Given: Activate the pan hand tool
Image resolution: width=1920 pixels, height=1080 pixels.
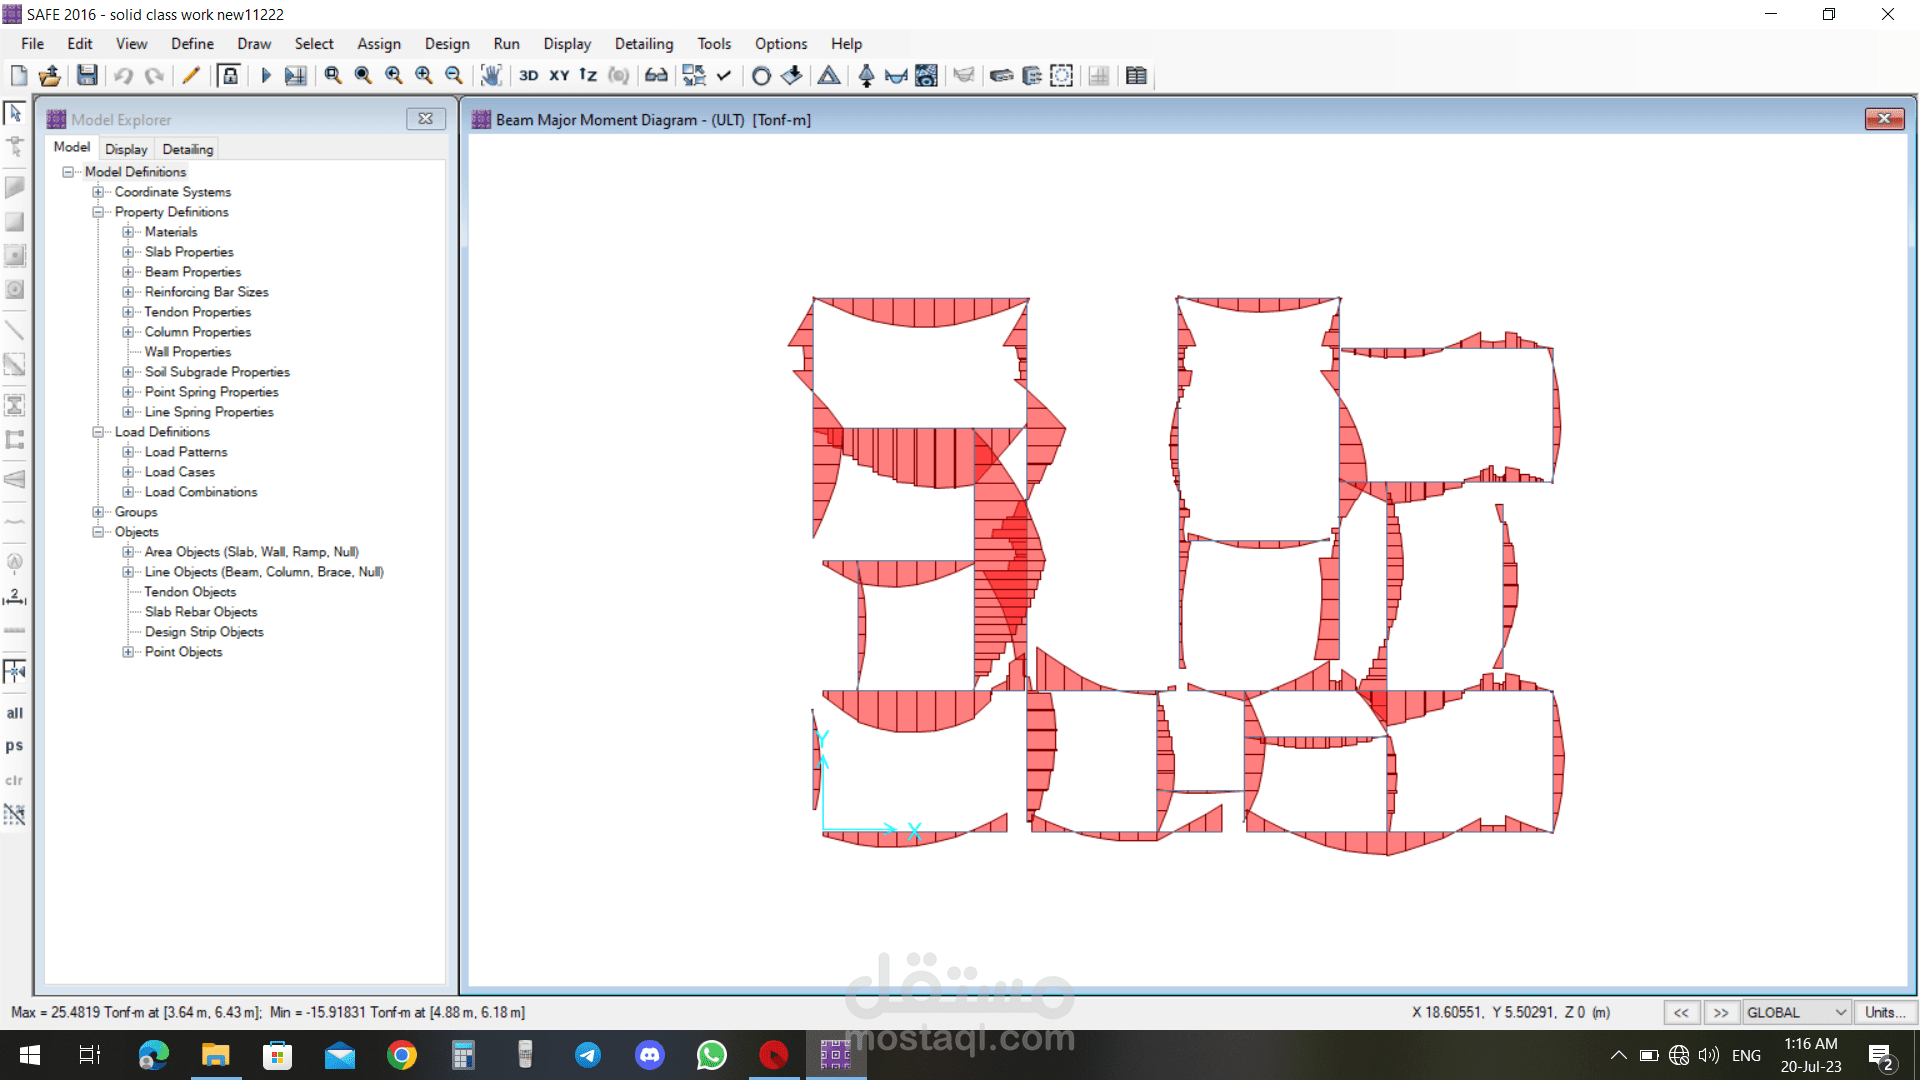Looking at the screenshot, I should tap(490, 75).
